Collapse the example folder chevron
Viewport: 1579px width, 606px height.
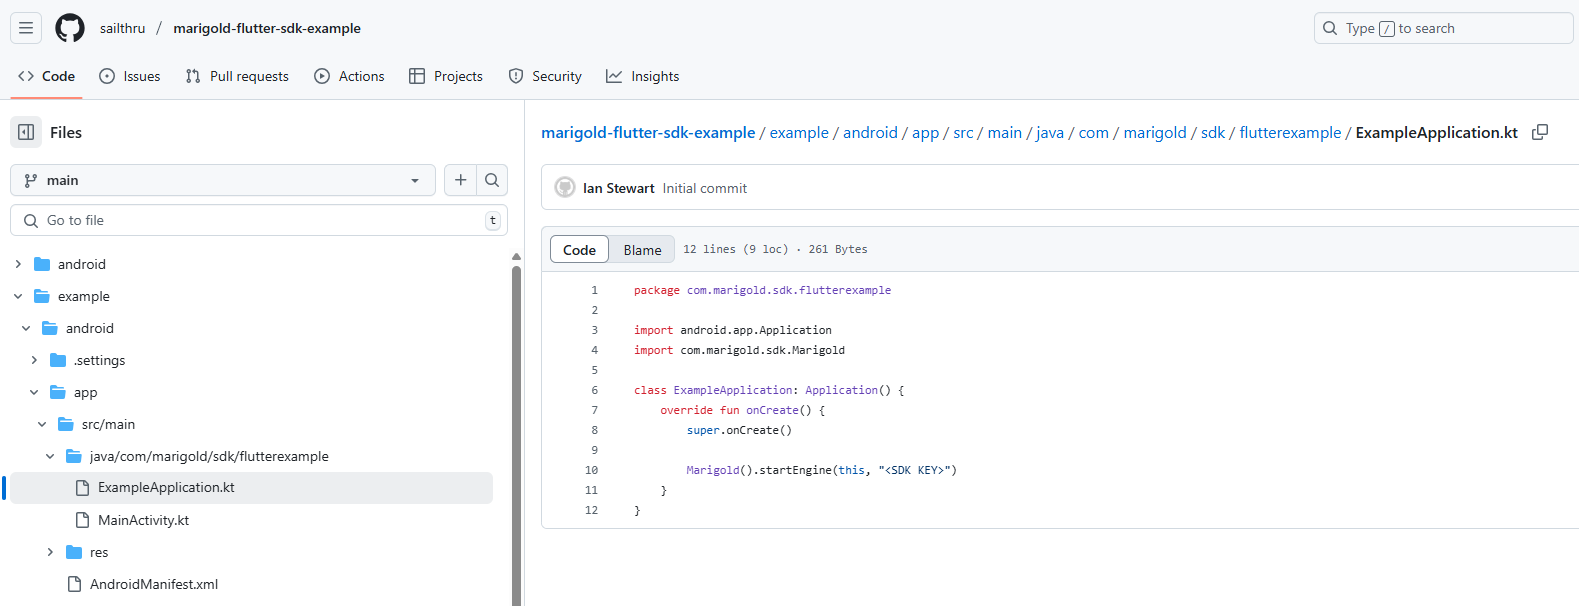coord(18,296)
